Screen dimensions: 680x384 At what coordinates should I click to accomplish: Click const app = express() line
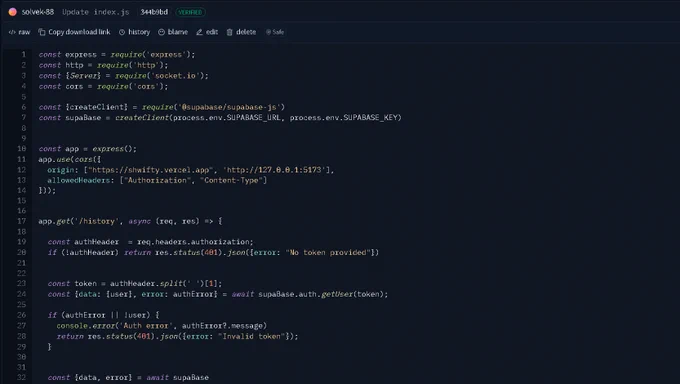(88, 149)
